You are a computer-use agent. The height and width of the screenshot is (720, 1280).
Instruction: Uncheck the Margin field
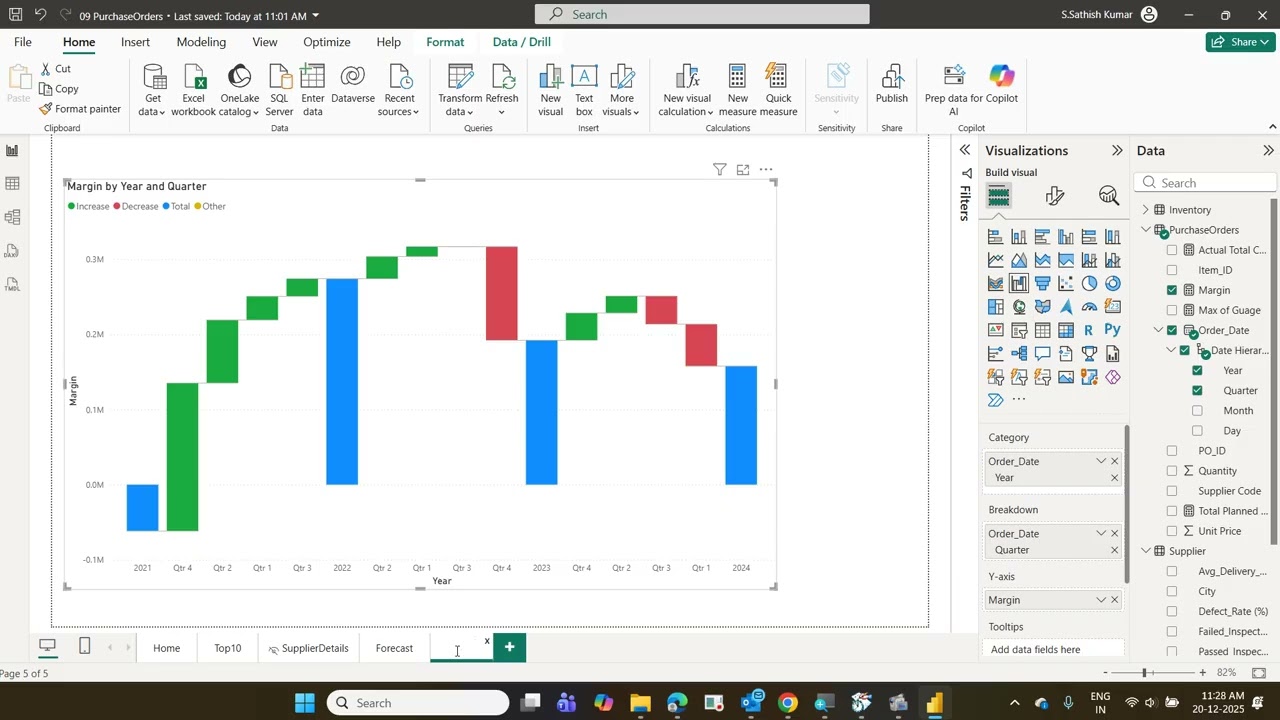coord(1172,290)
